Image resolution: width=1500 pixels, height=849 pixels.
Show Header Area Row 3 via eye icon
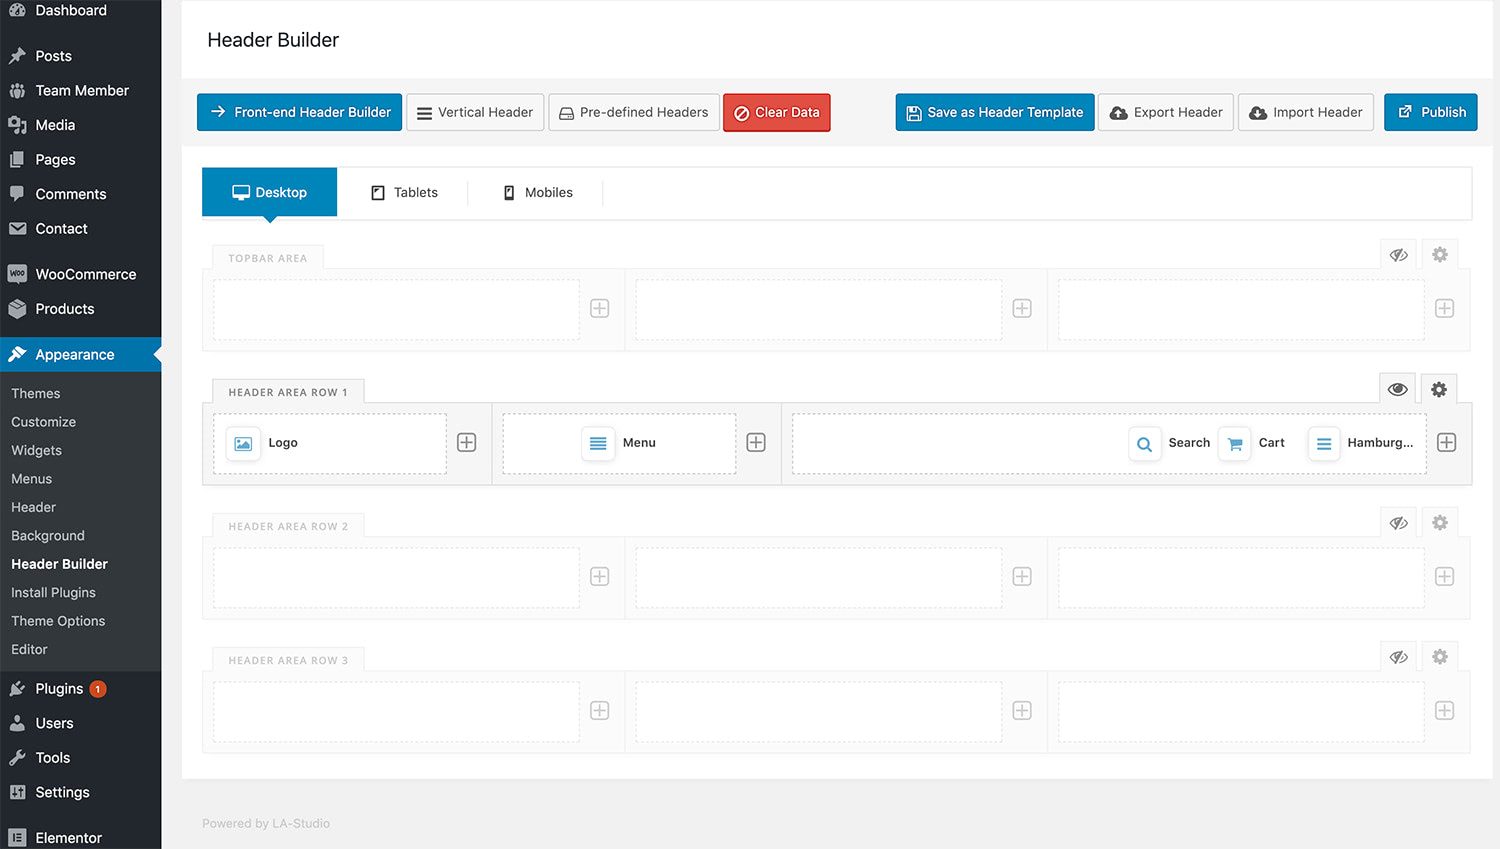[x=1399, y=657]
